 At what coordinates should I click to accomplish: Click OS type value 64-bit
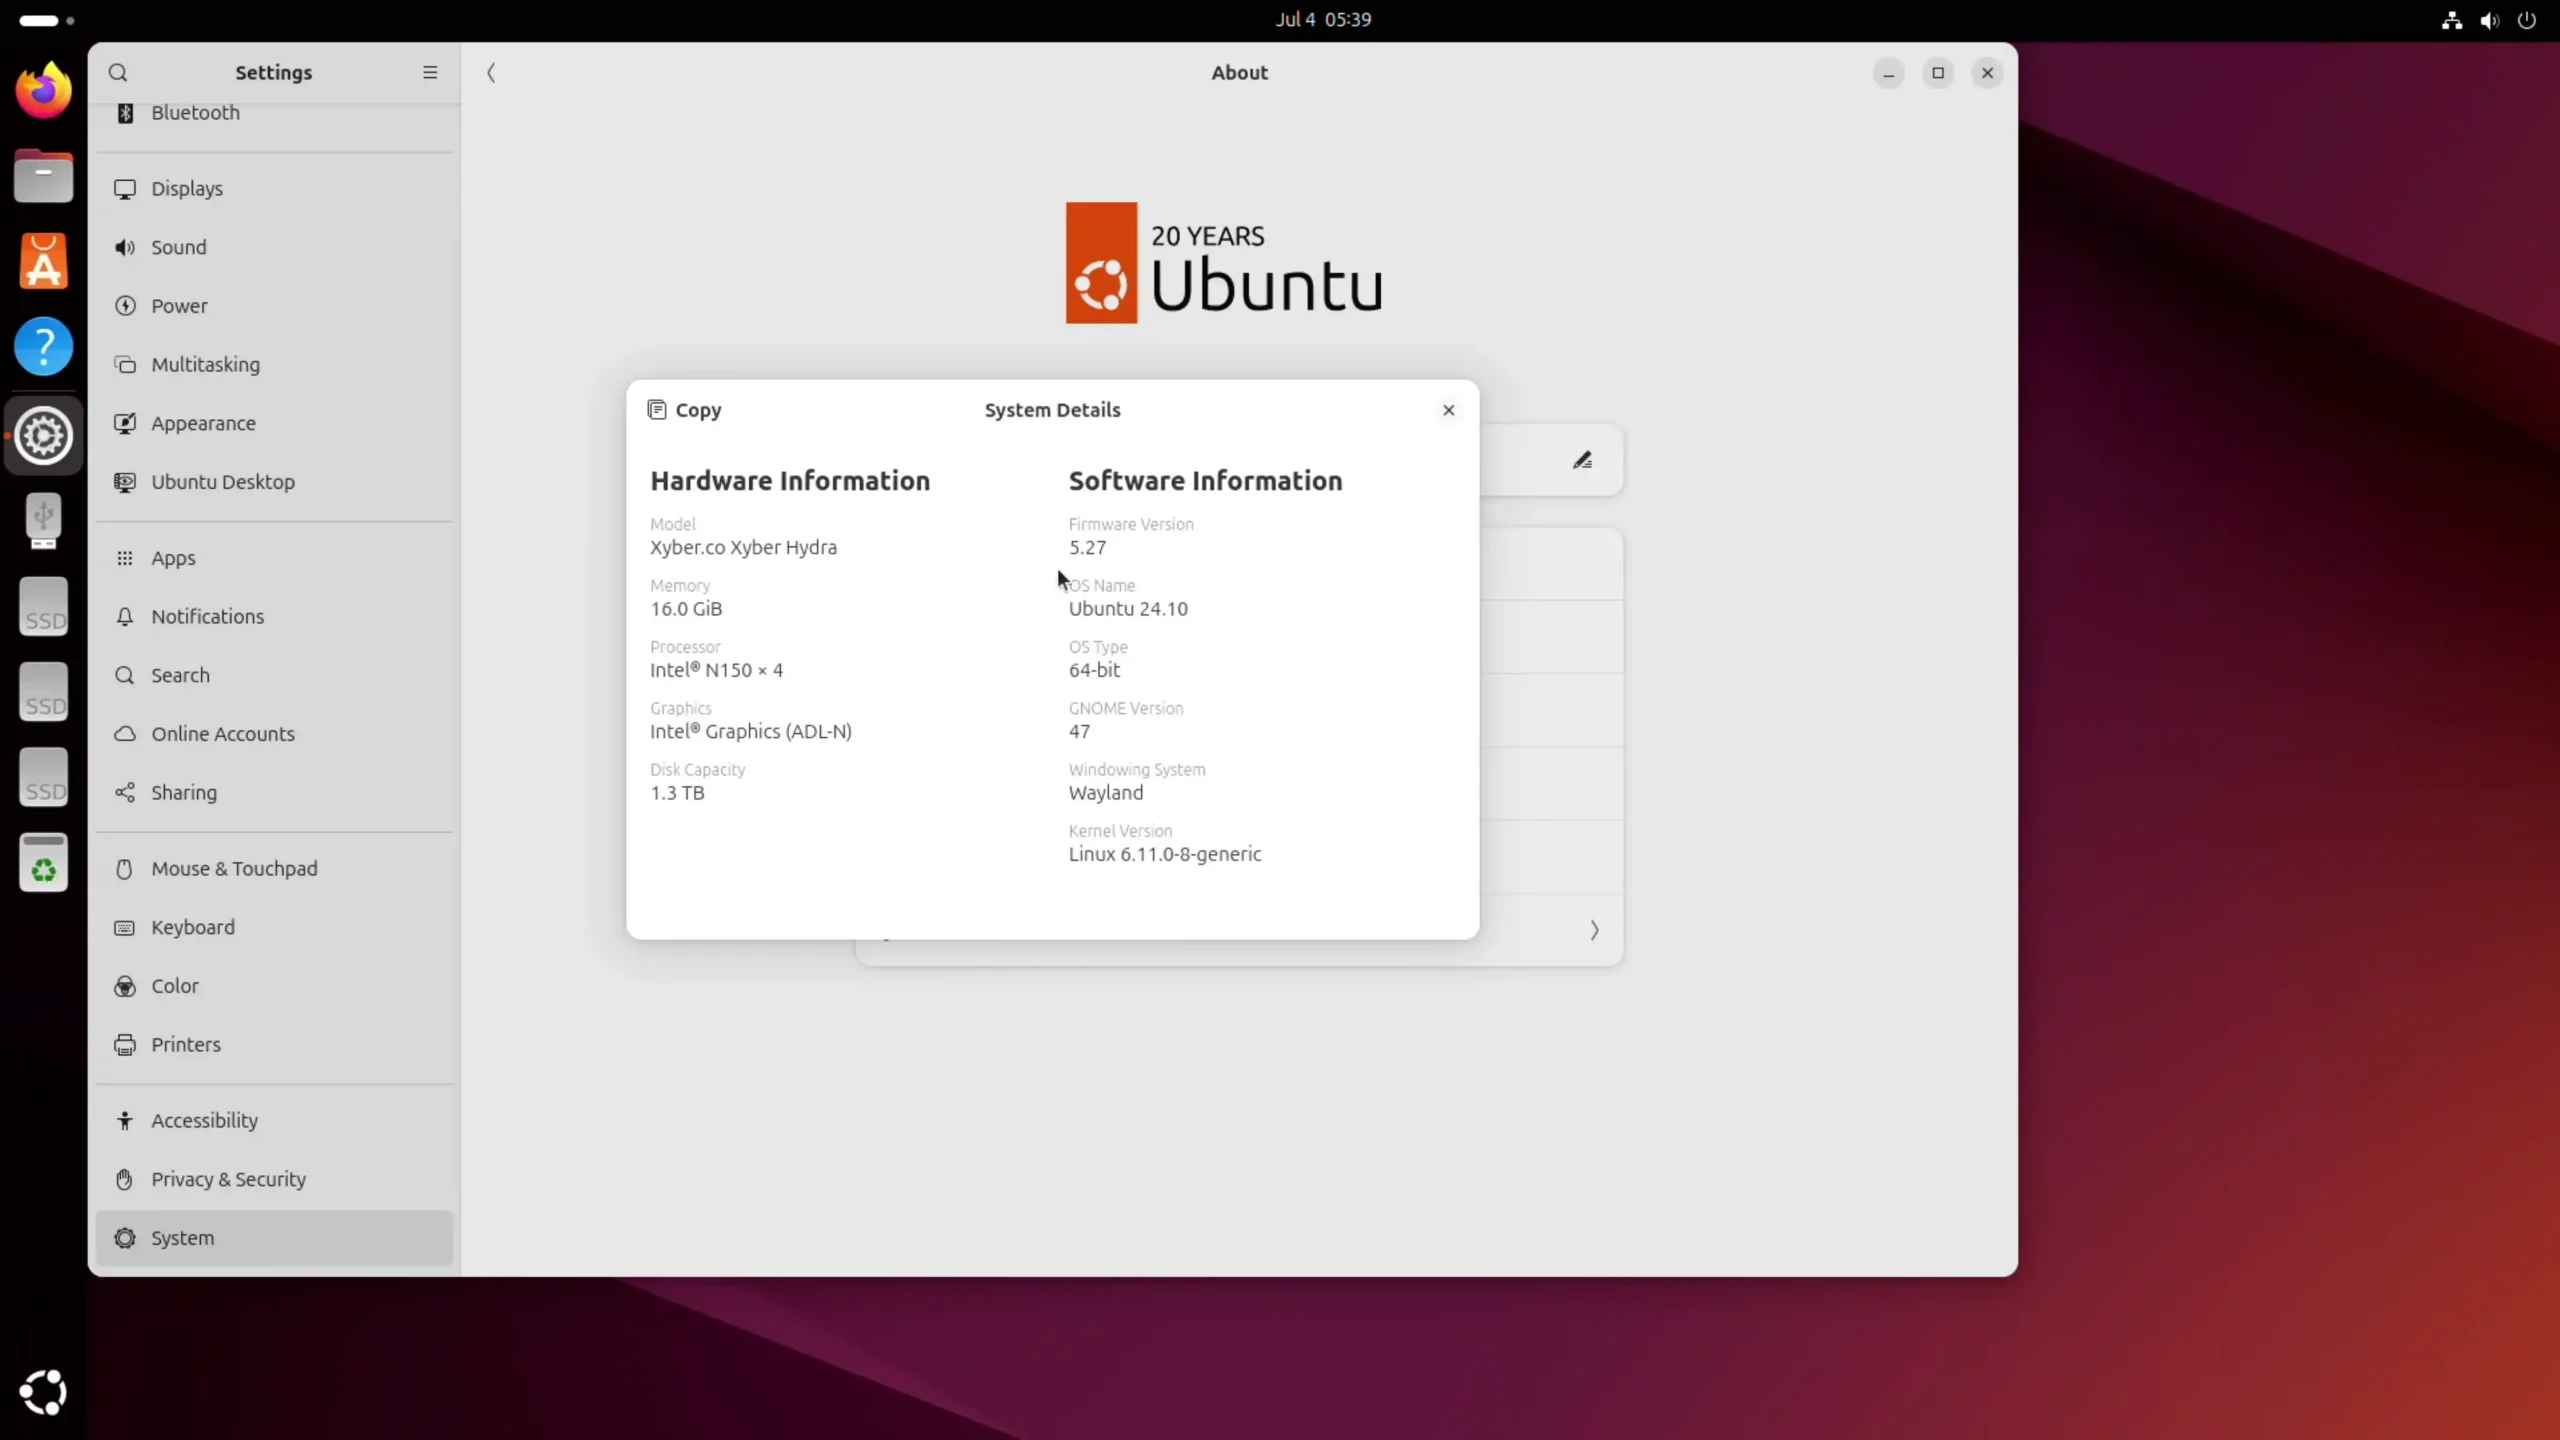[x=1094, y=670]
